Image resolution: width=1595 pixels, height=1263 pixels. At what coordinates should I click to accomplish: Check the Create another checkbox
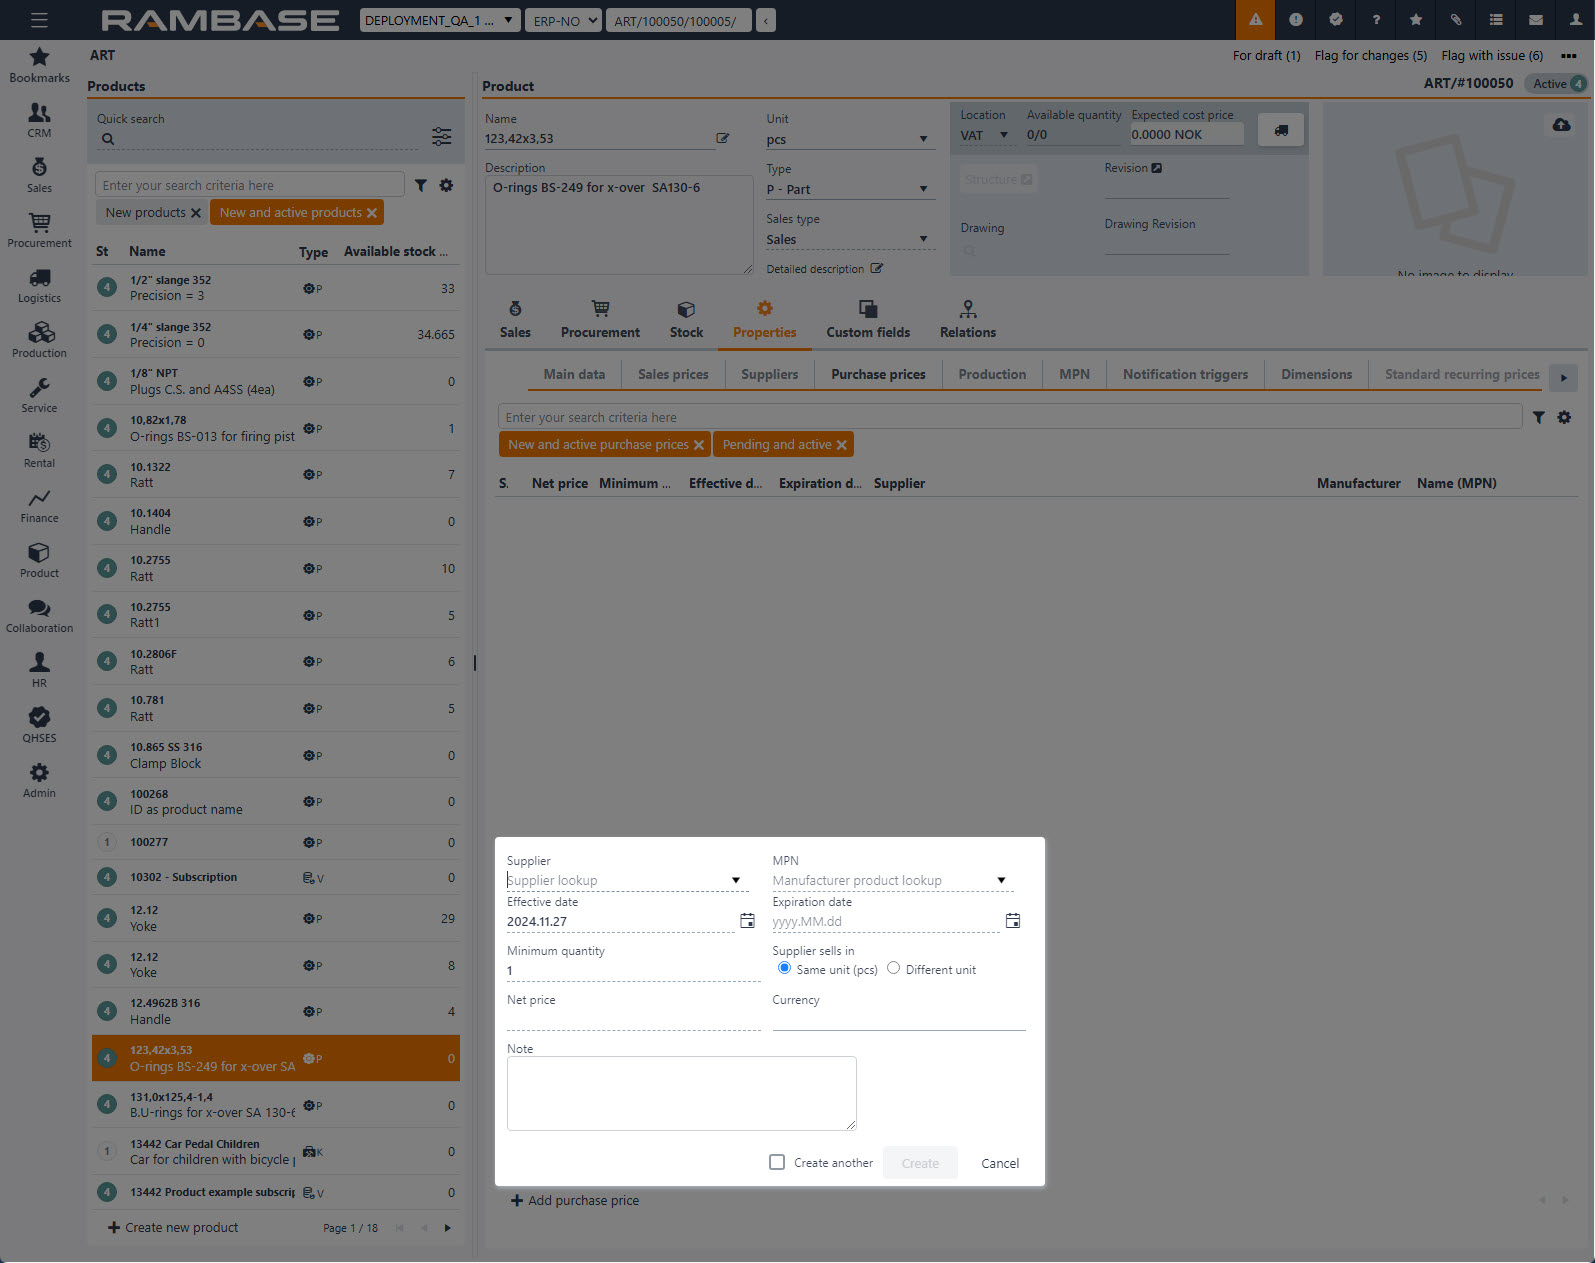[x=777, y=1162]
